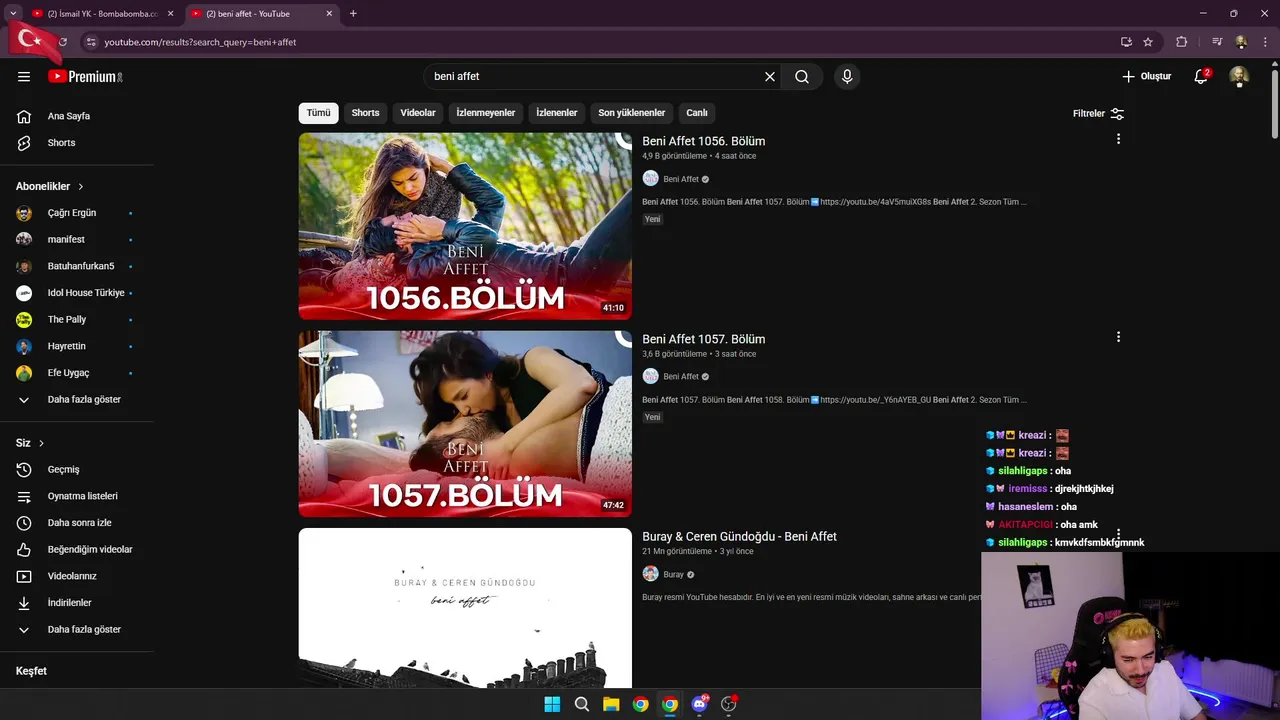Open the Beni Affet 1056. Bölüm thumbnail
The height and width of the screenshot is (720, 1280).
coord(465,226)
